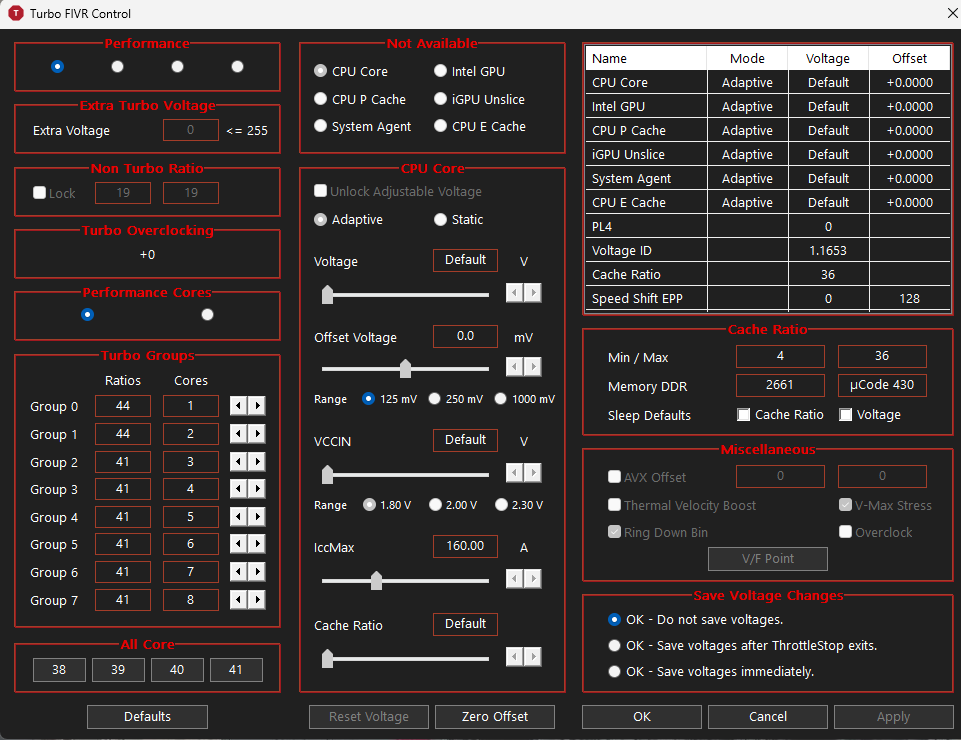This screenshot has width=961, height=740.
Task: Click the Group 0 ratio field
Action: point(123,405)
